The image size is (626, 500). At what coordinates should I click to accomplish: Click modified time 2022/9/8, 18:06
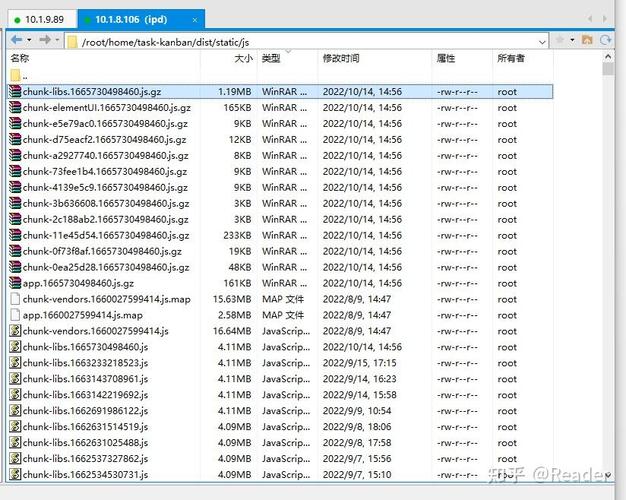pyautogui.click(x=357, y=427)
